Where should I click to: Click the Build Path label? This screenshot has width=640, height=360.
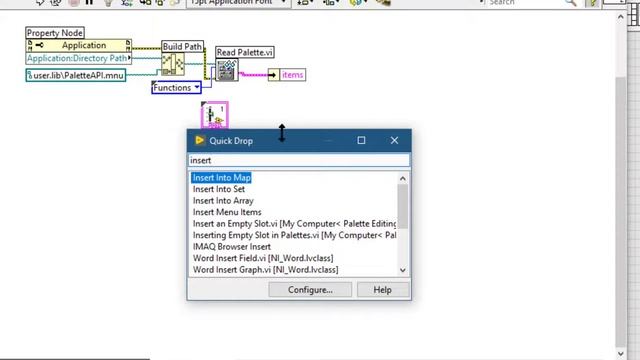coord(182,47)
